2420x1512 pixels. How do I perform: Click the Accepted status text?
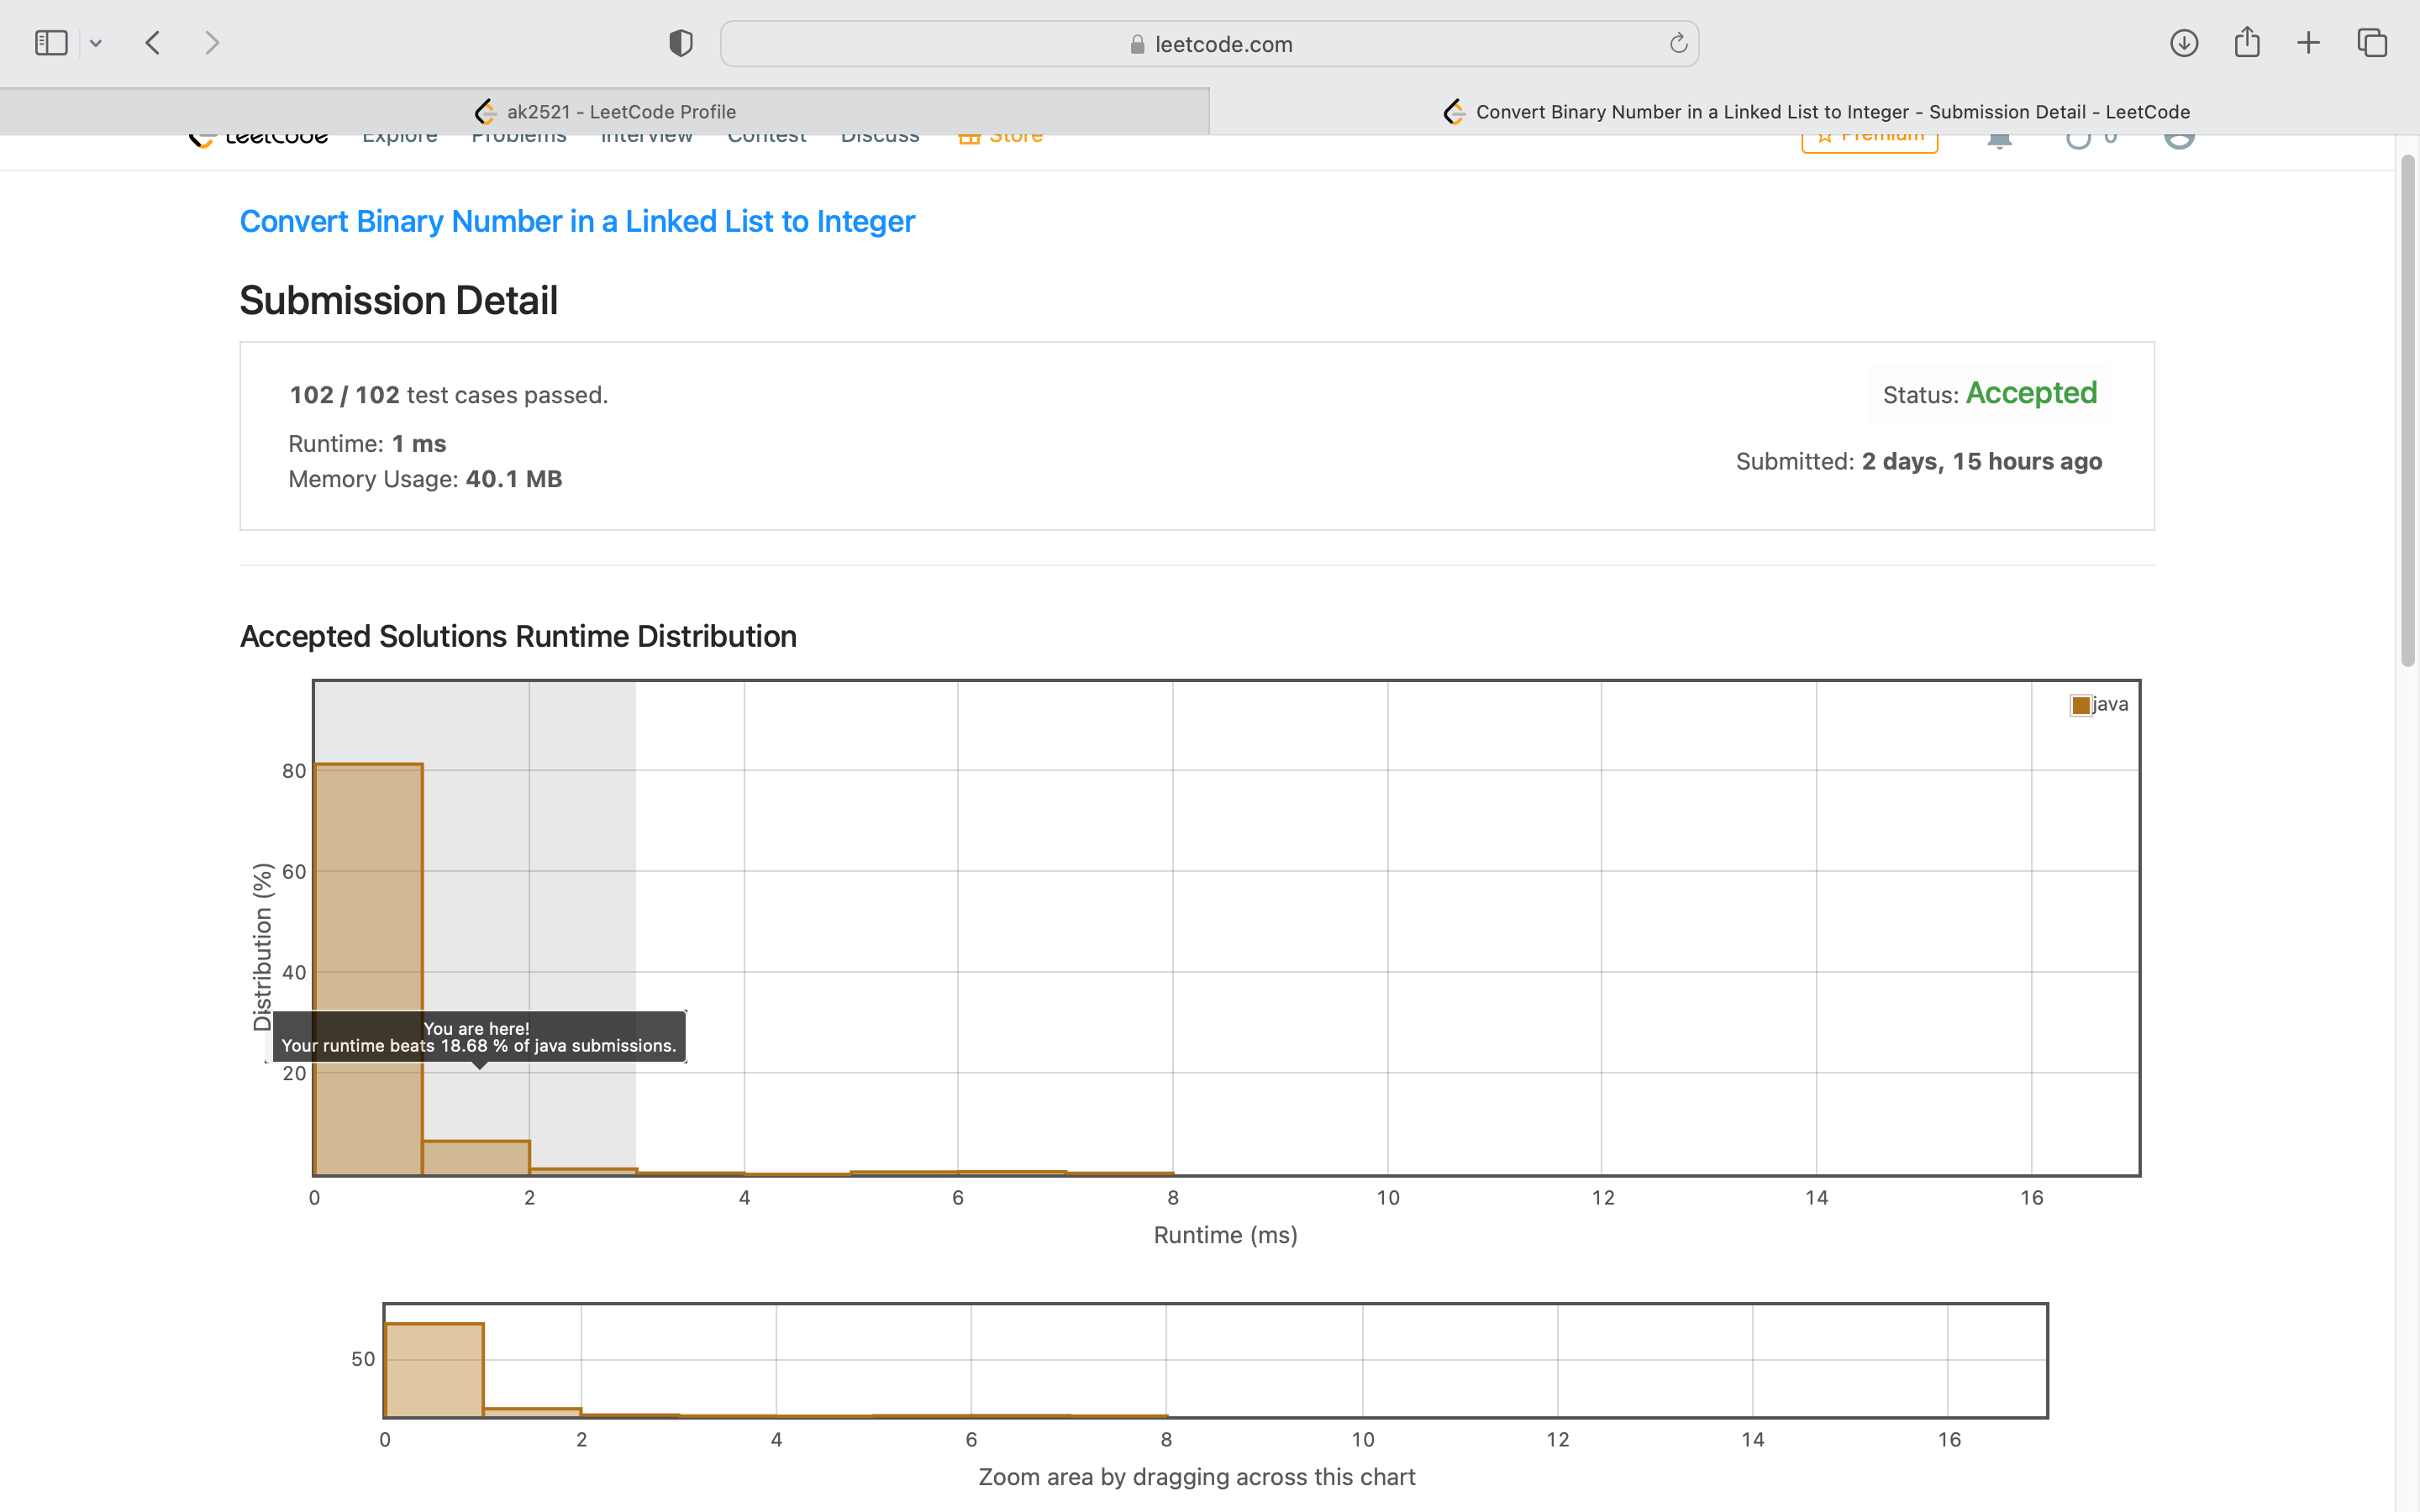[2031, 393]
